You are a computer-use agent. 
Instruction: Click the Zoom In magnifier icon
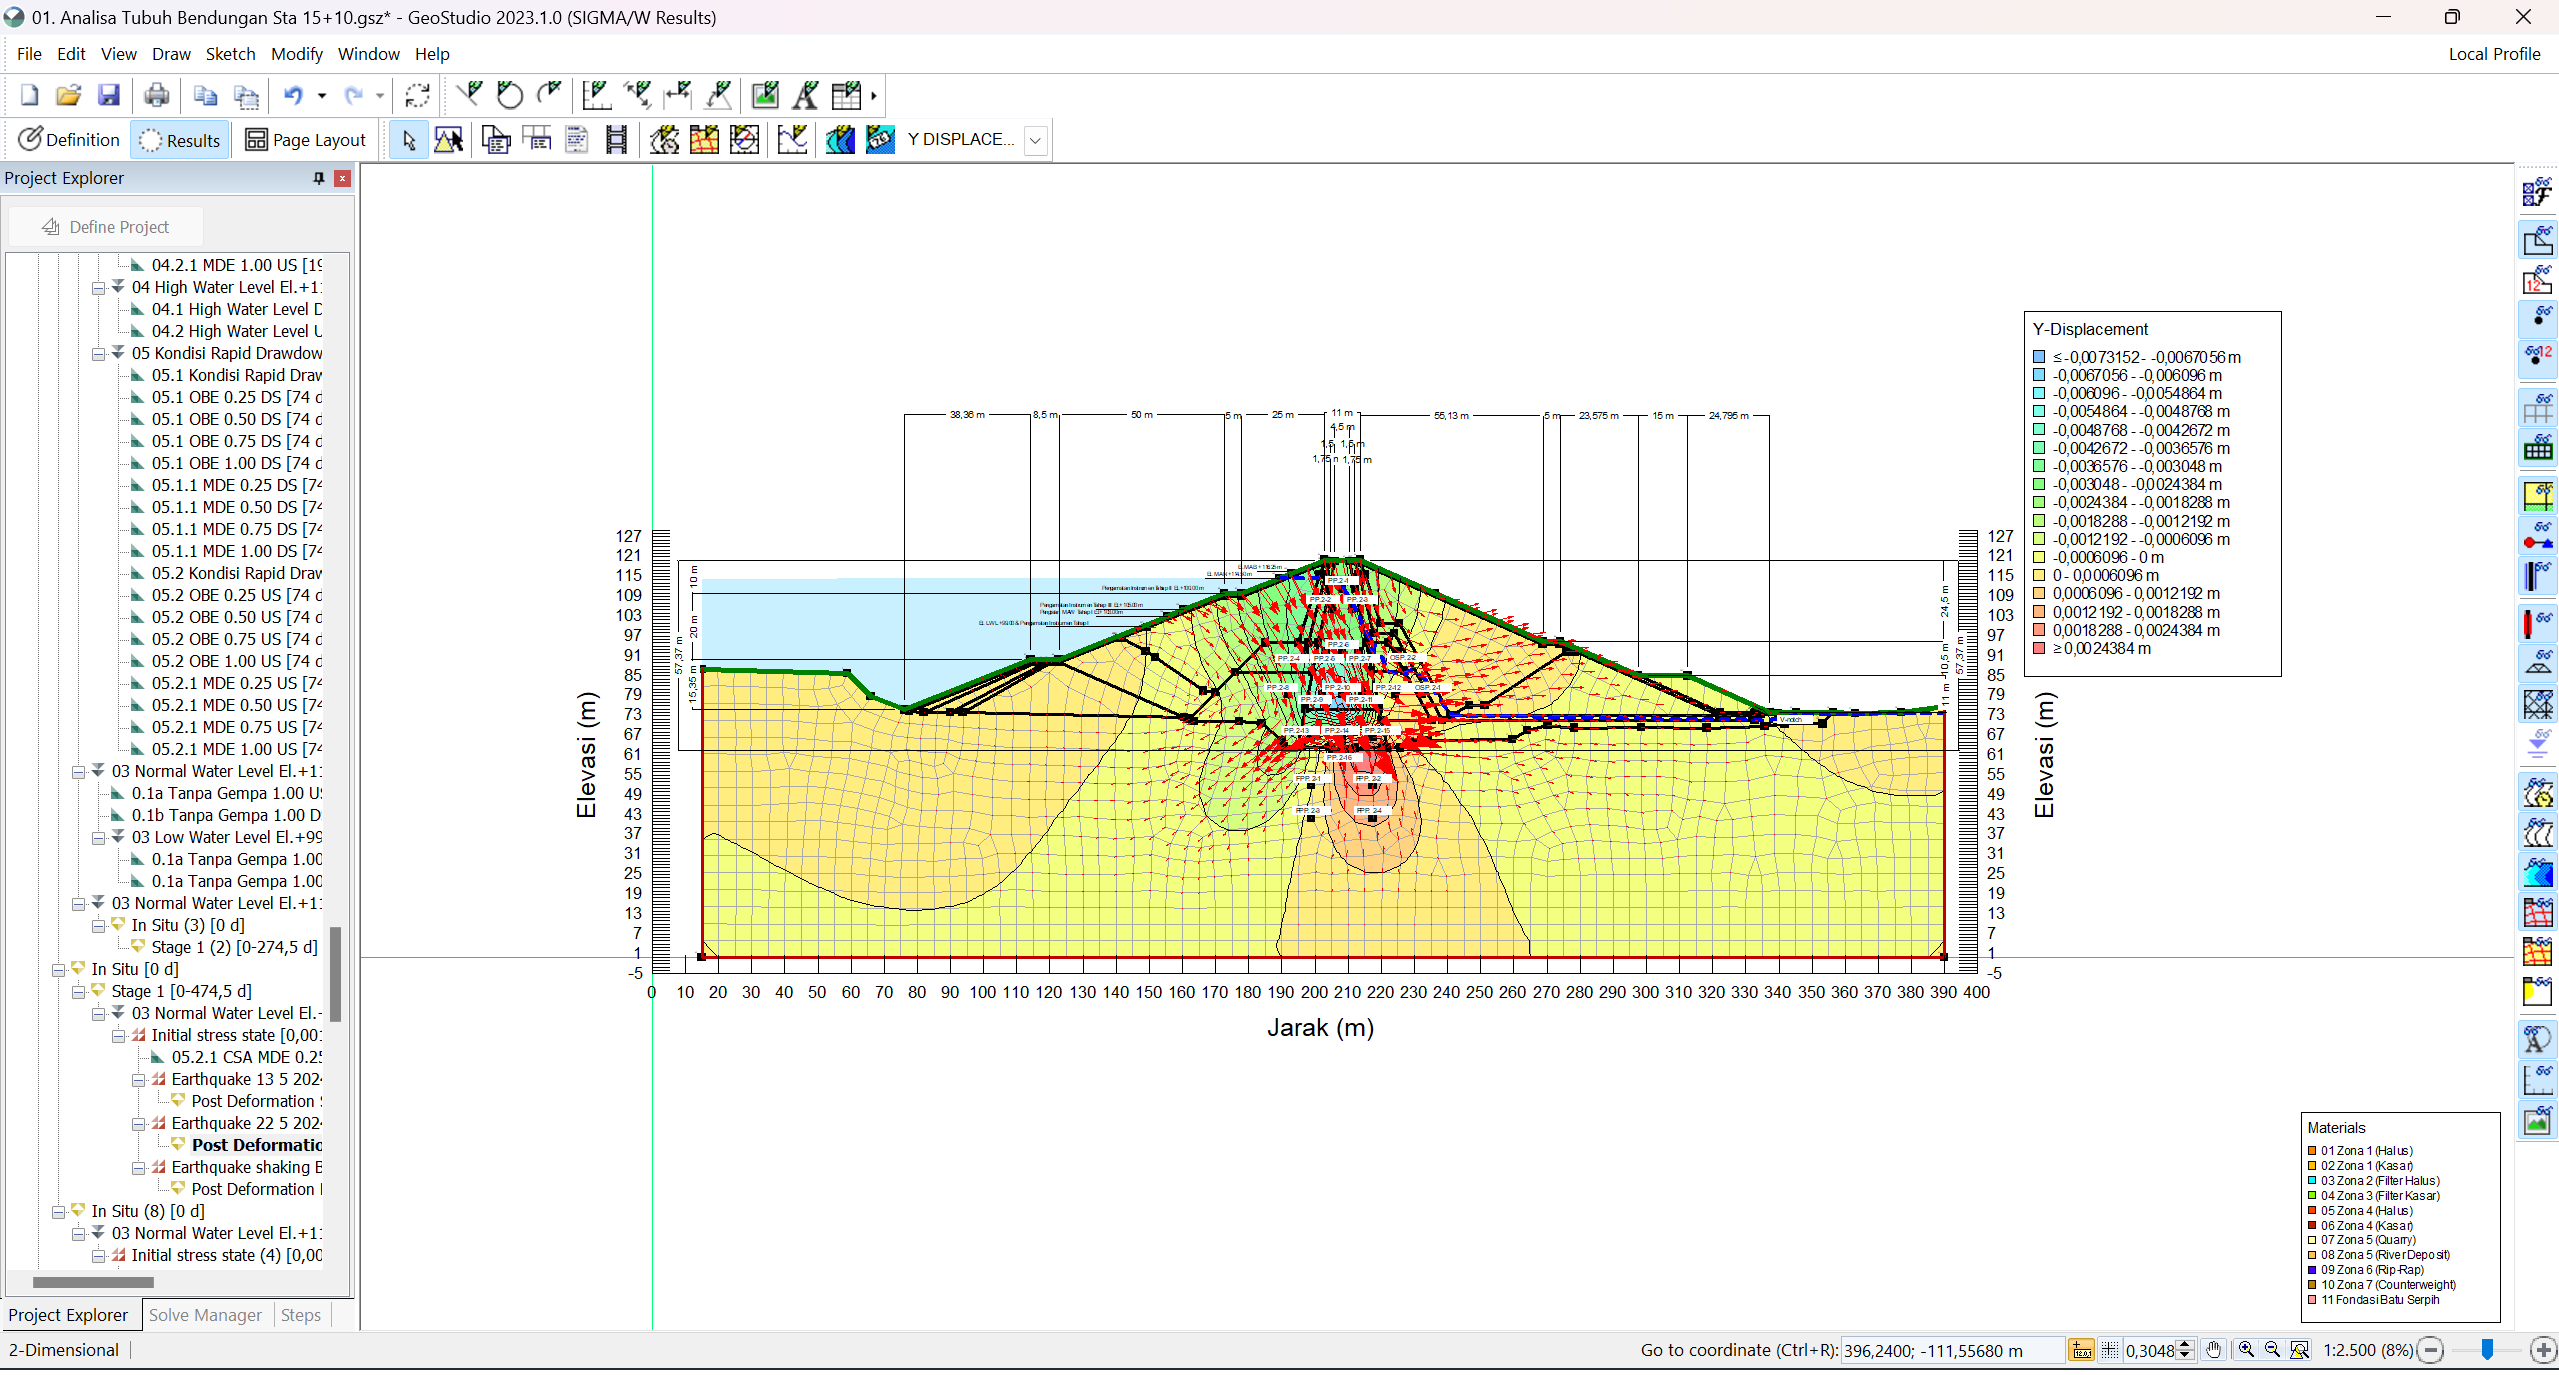[2246, 1350]
